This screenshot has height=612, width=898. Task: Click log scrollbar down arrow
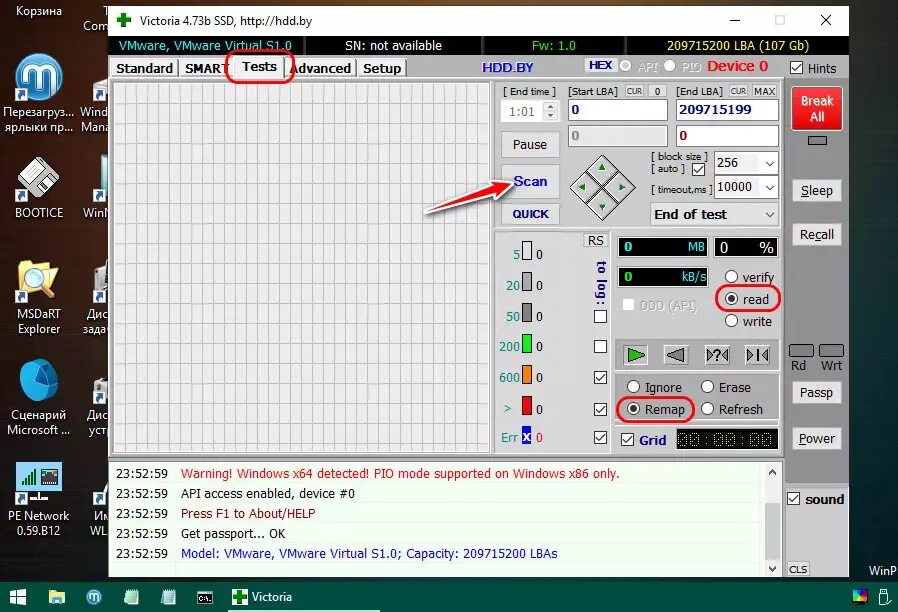tap(772, 568)
